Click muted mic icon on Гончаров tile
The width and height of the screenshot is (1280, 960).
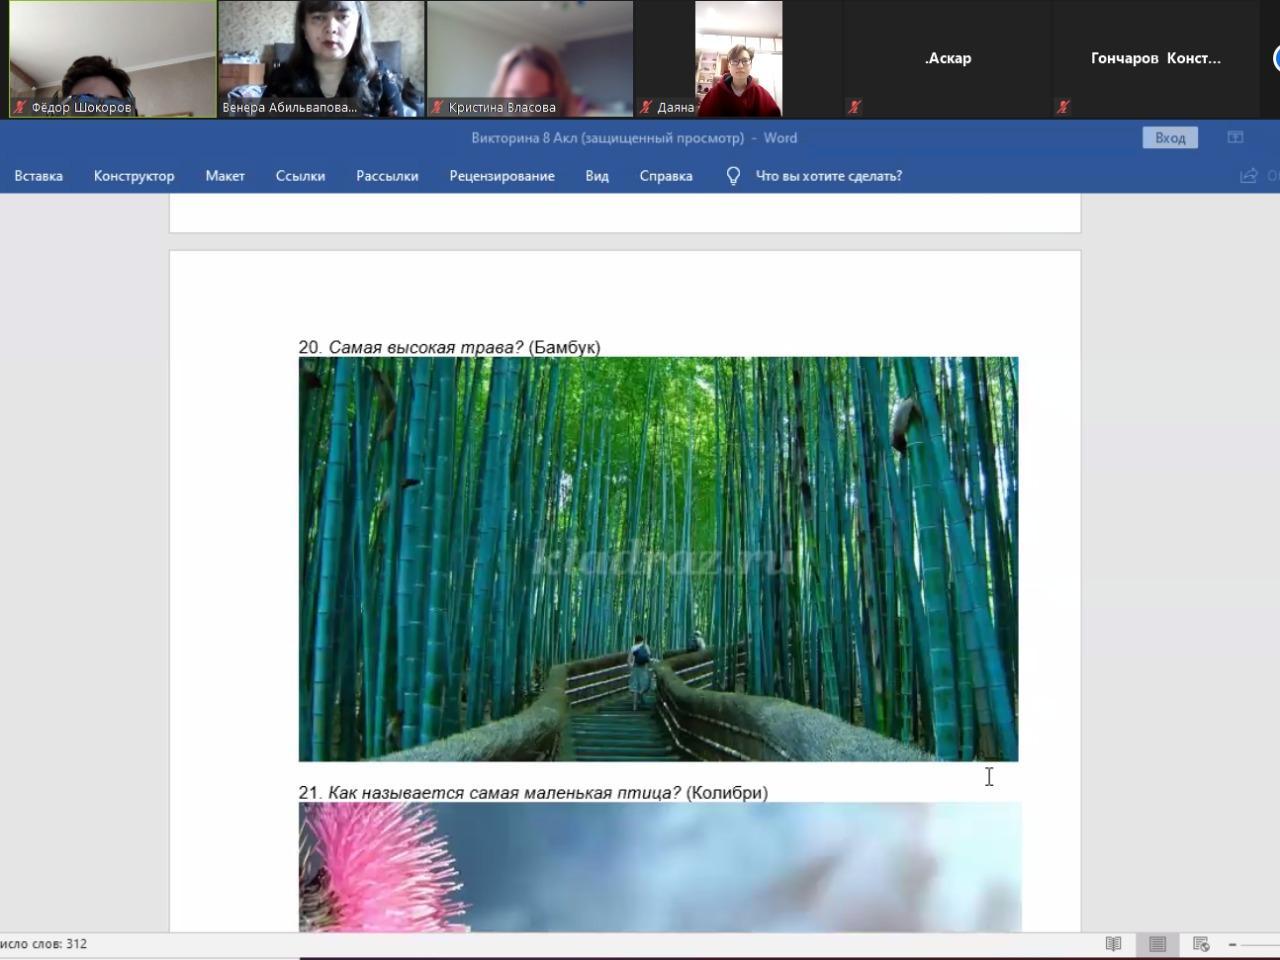(1063, 107)
